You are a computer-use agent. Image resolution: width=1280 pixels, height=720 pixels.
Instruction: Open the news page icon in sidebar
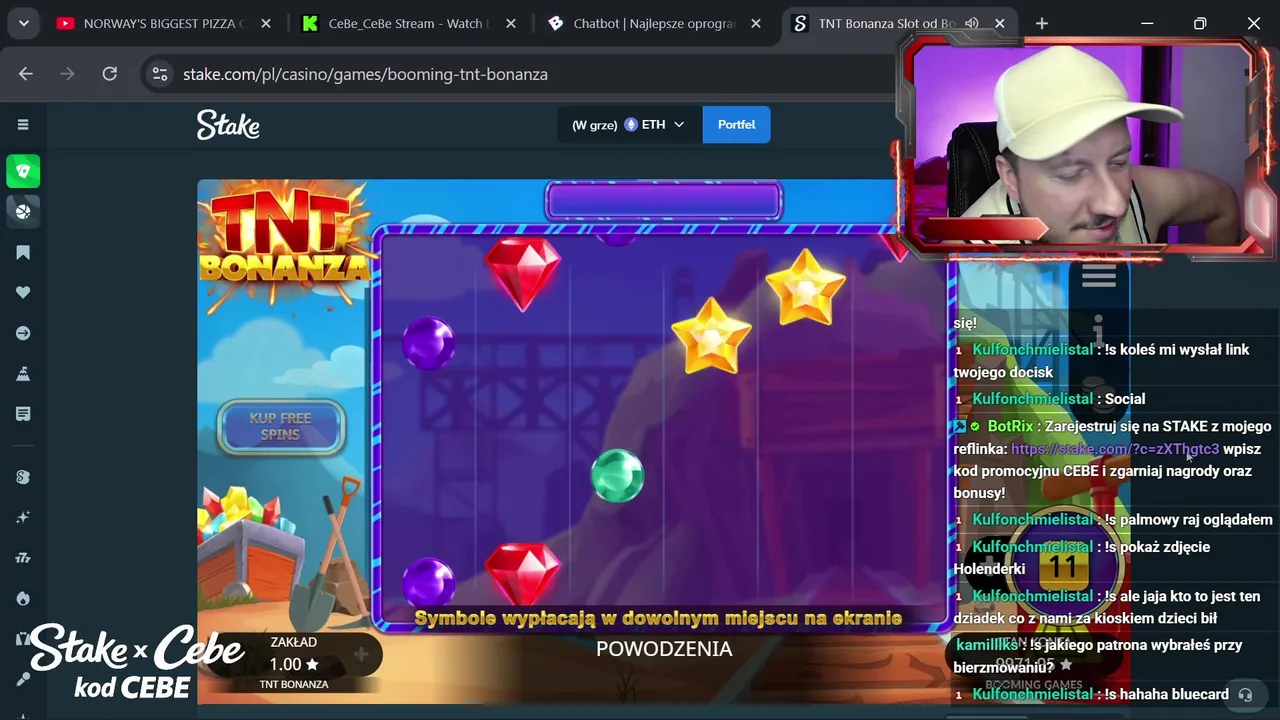point(23,414)
